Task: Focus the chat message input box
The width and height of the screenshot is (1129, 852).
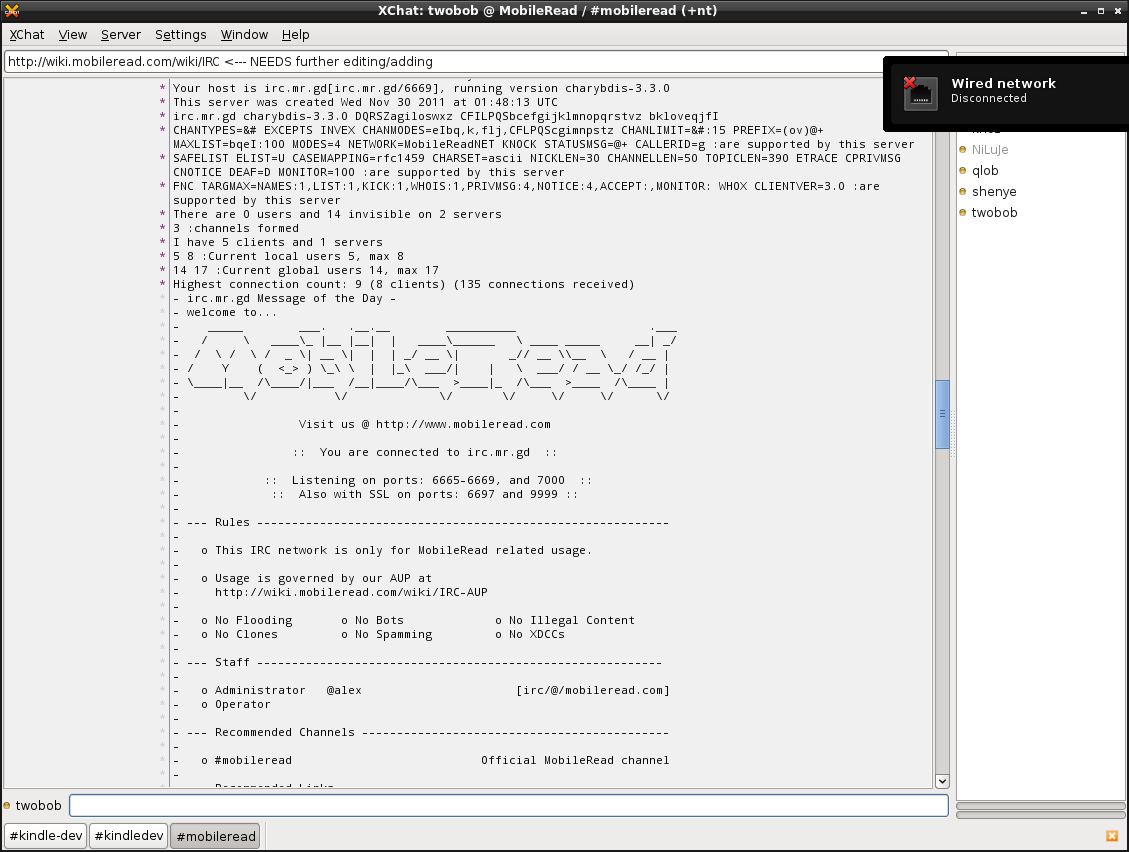Action: (508, 805)
